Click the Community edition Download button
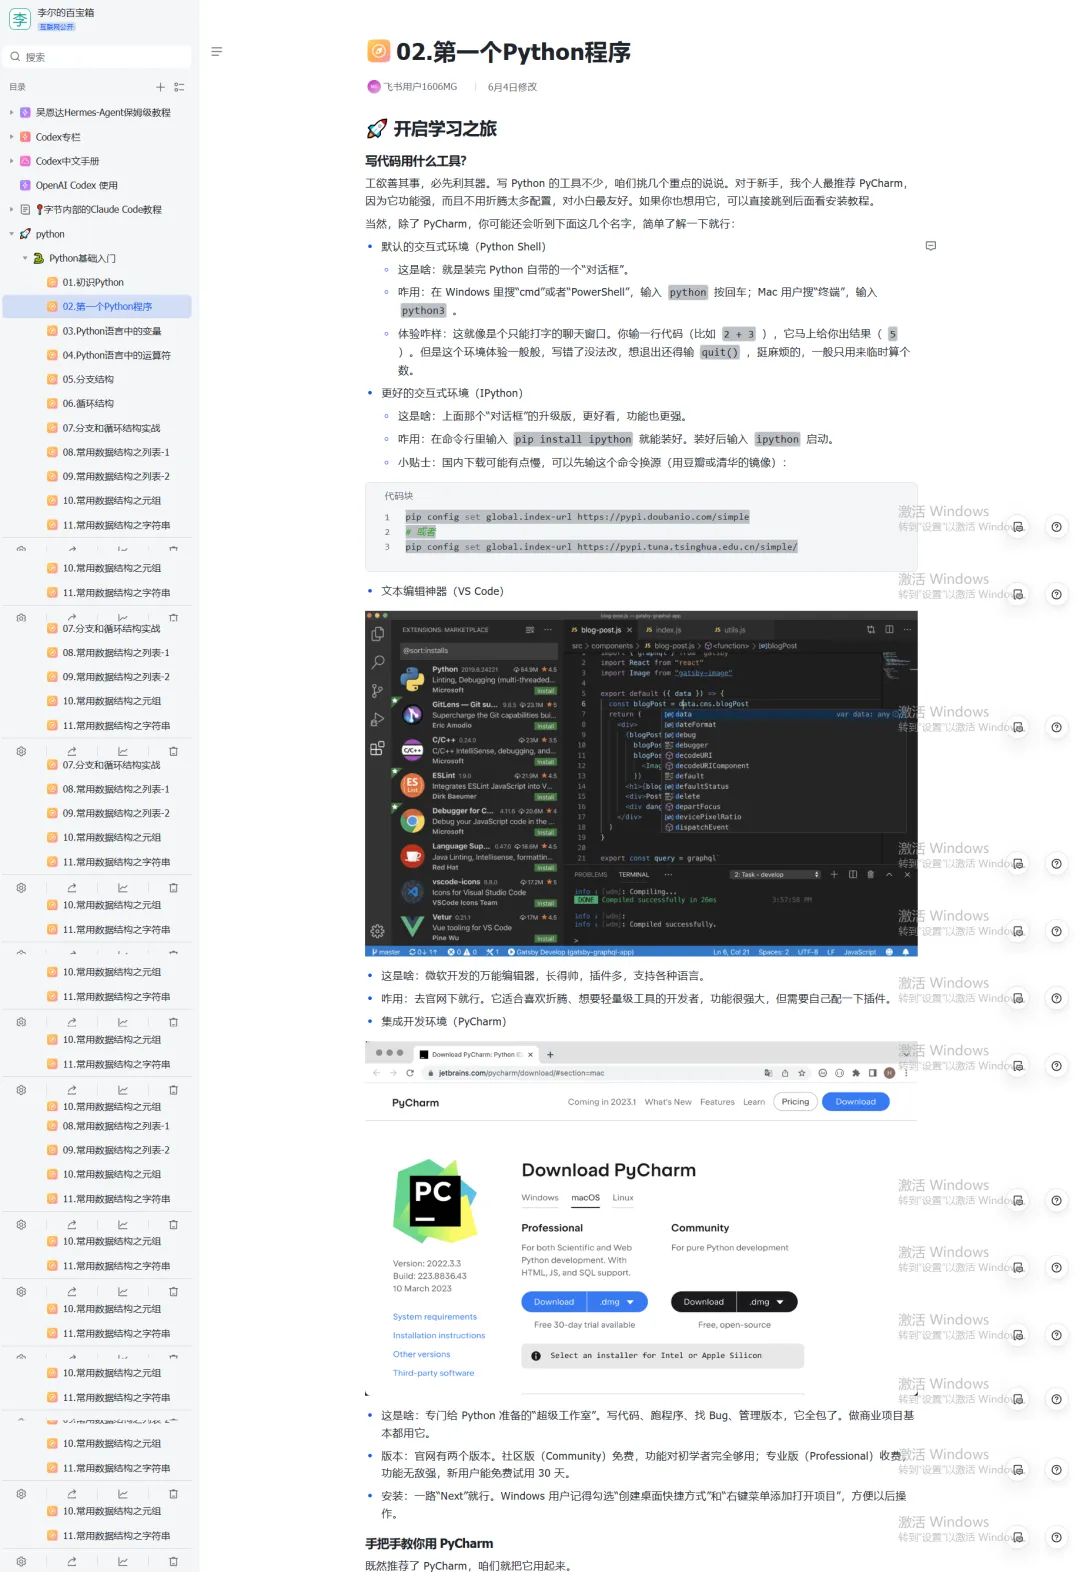1080x1572 pixels. [703, 1302]
